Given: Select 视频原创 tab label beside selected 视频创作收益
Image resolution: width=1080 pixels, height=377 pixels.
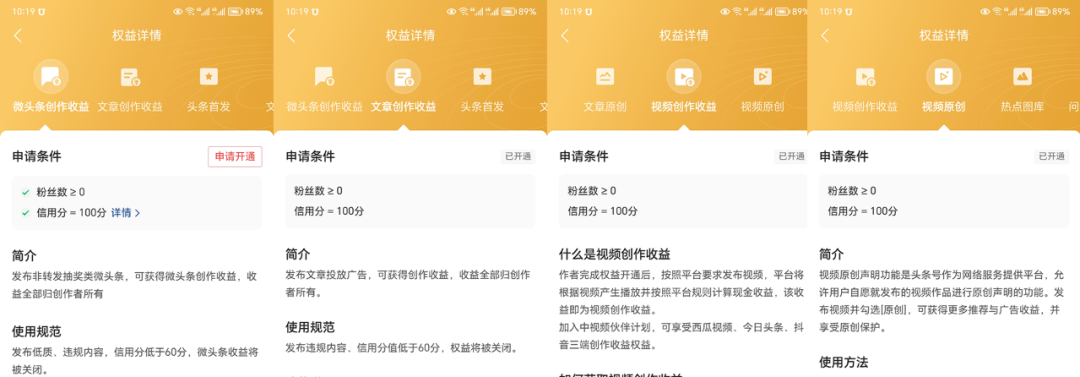Looking at the screenshot, I should coord(762,107).
